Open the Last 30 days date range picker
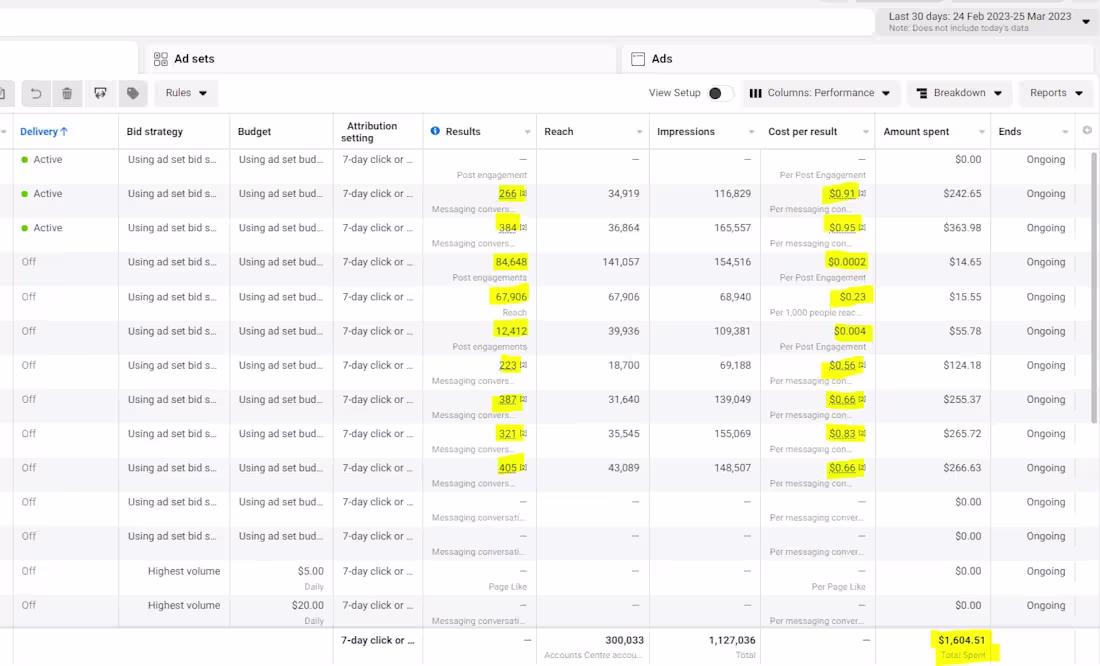The width and height of the screenshot is (1100, 666). pyautogui.click(x=987, y=21)
